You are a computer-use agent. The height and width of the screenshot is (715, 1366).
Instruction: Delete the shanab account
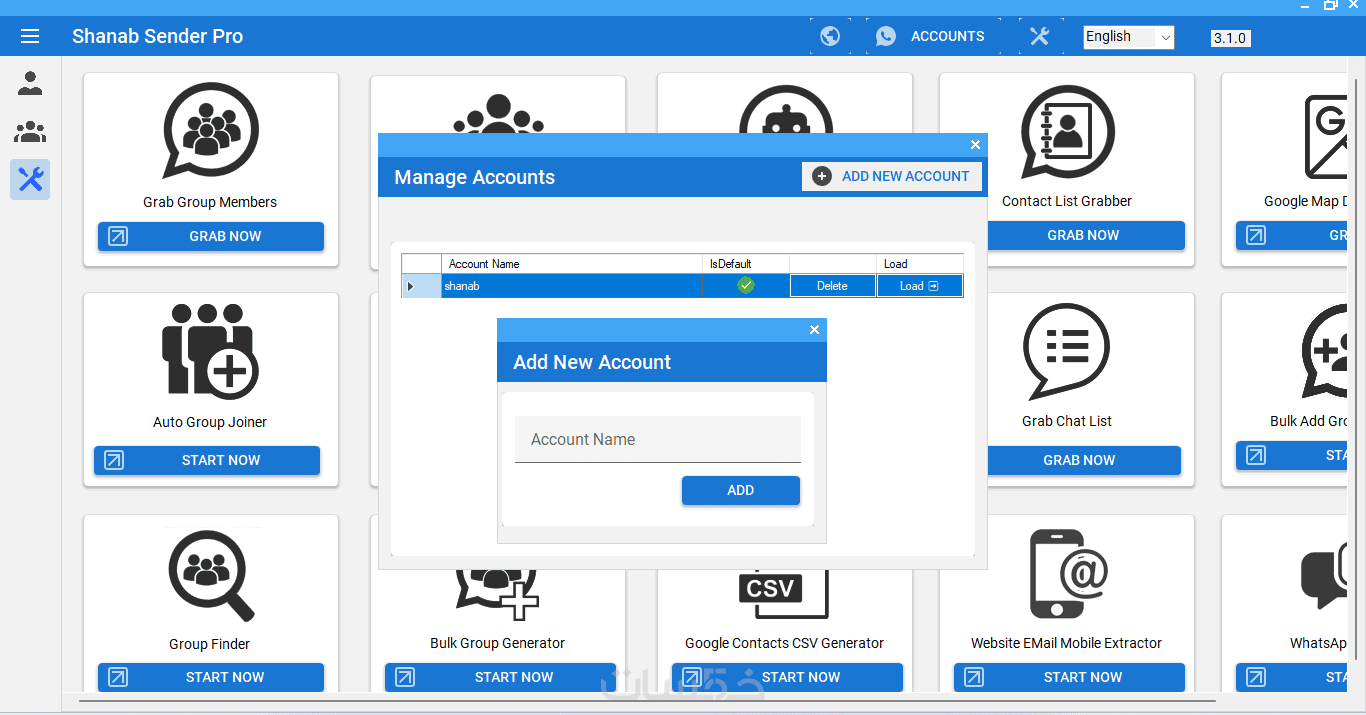coord(832,286)
